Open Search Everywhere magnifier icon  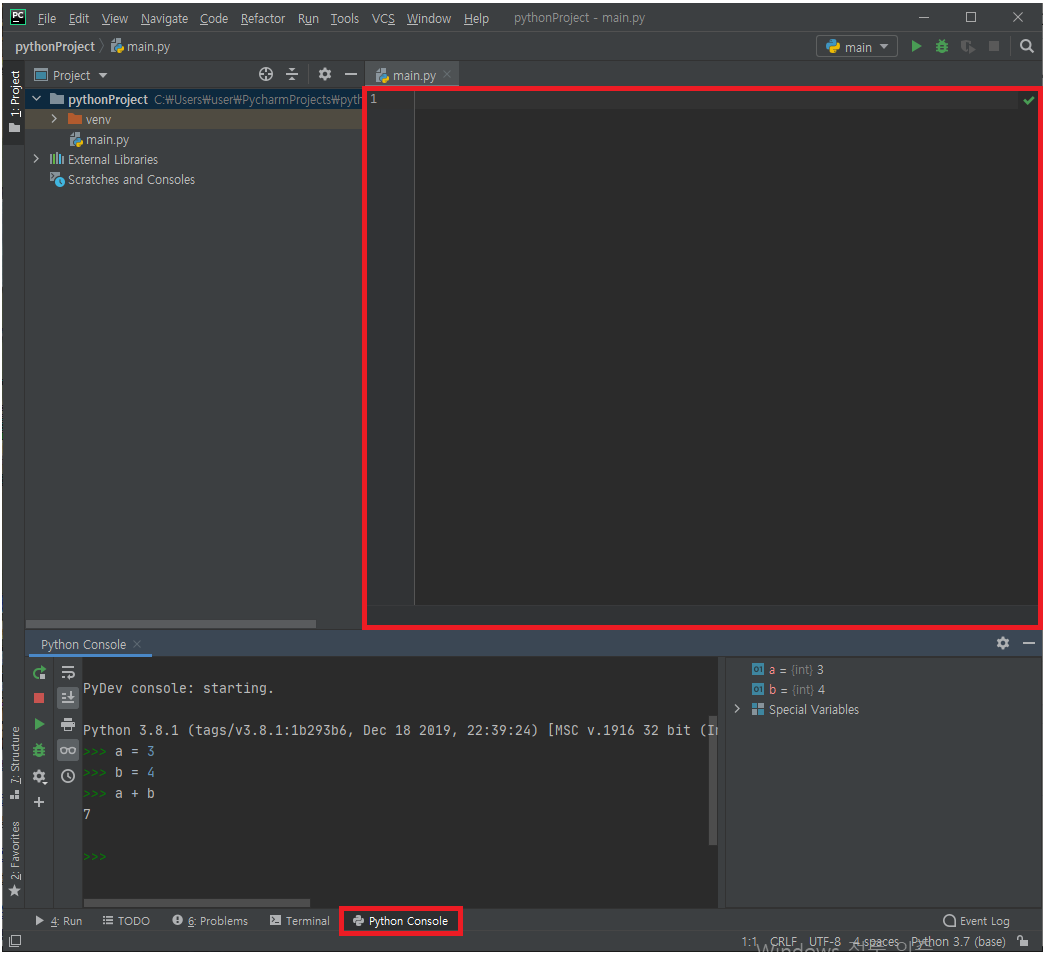click(1027, 47)
